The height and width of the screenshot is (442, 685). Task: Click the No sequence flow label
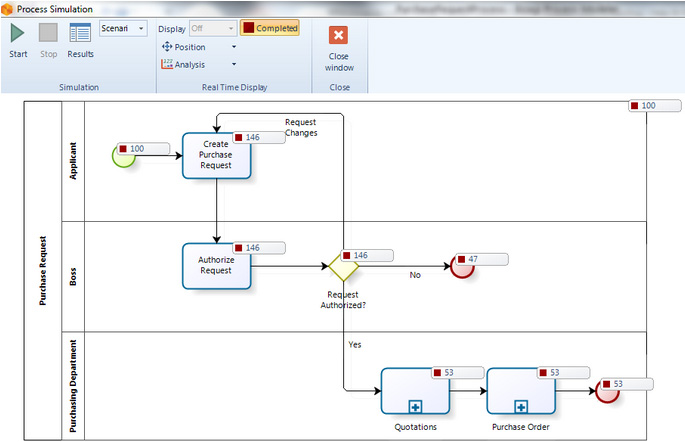click(415, 275)
